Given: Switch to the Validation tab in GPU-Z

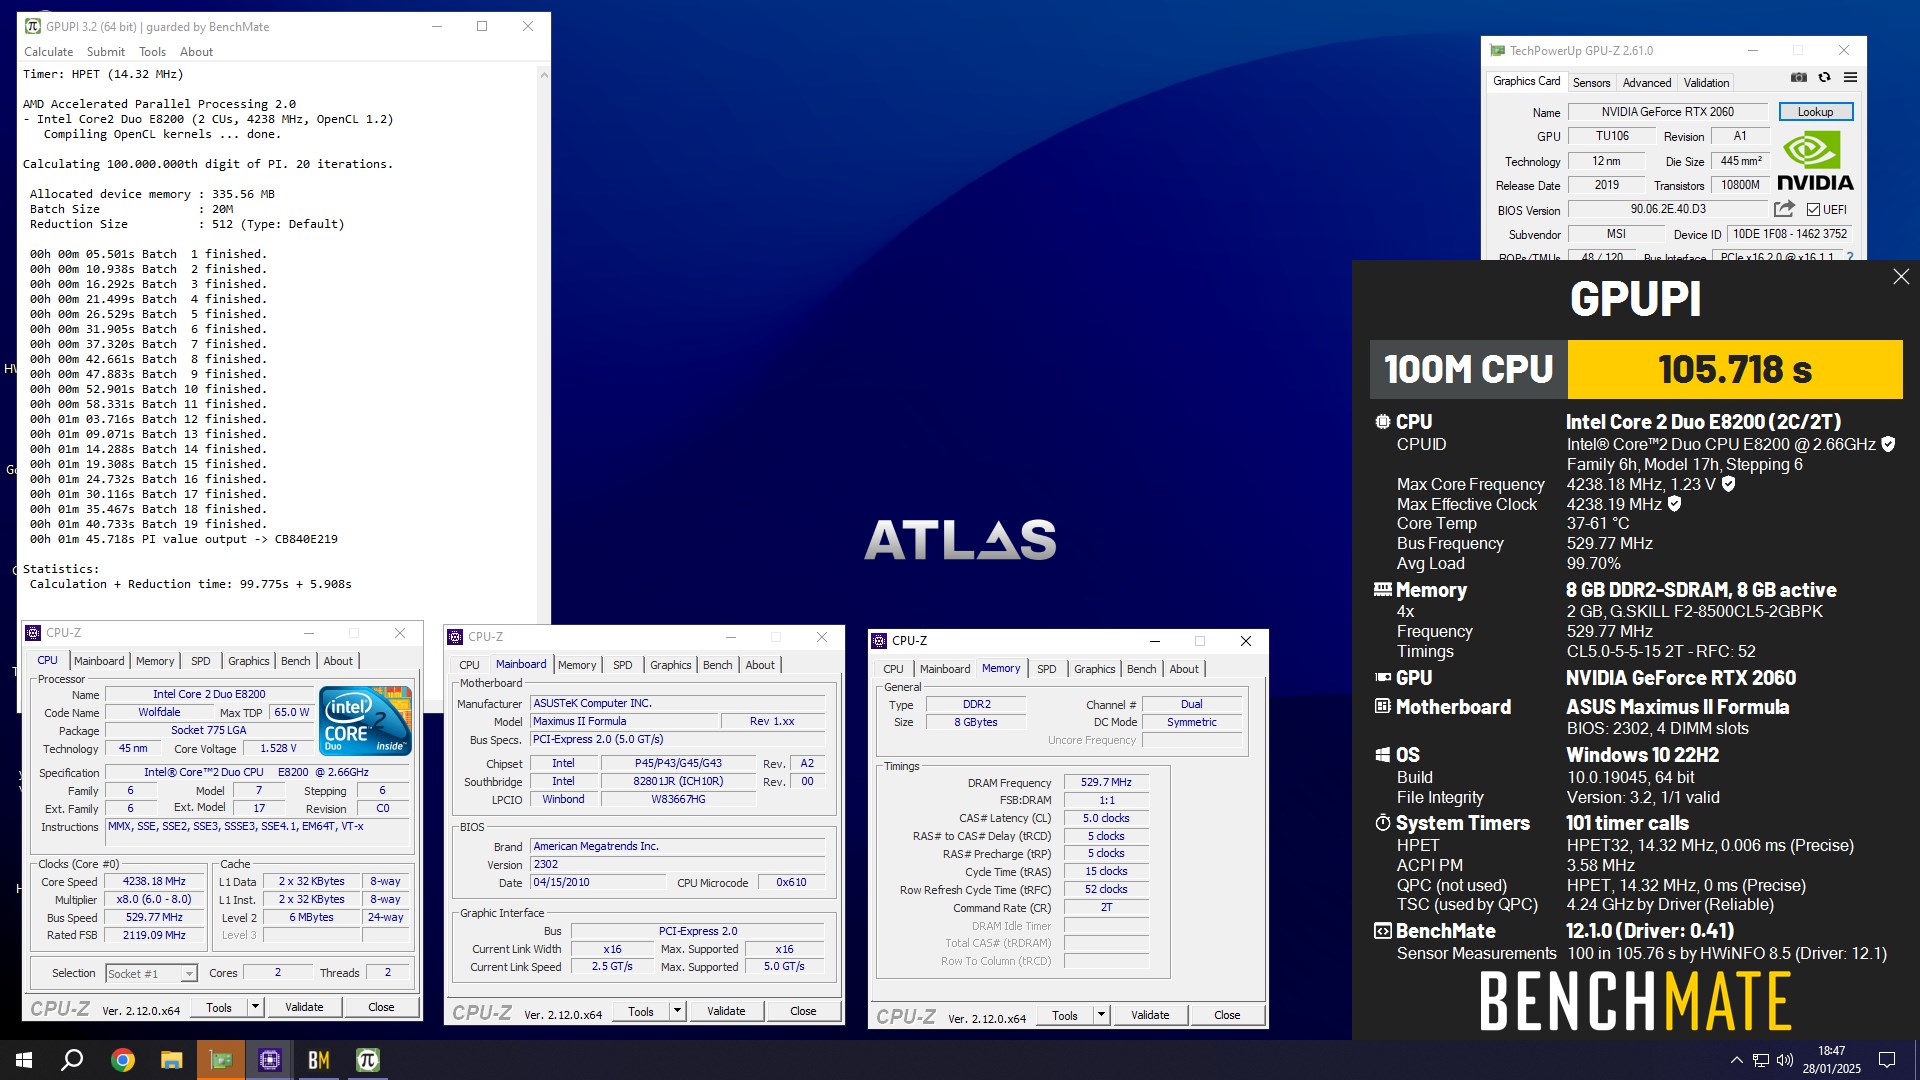Looking at the screenshot, I should 1706,83.
